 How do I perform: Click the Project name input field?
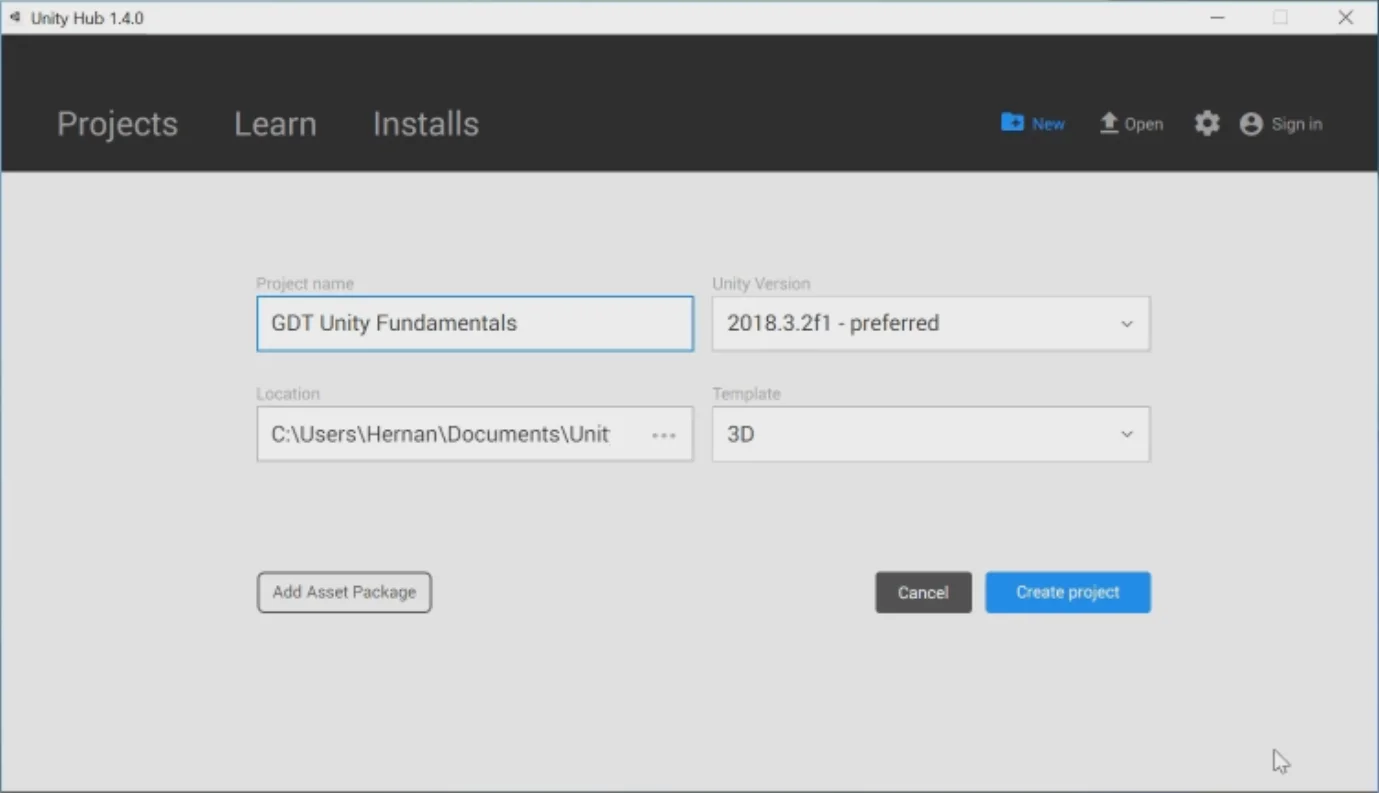(475, 323)
